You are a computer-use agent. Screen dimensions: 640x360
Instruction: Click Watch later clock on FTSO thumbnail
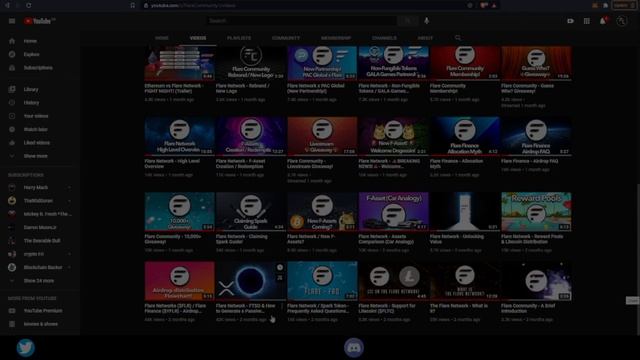(x=280, y=268)
